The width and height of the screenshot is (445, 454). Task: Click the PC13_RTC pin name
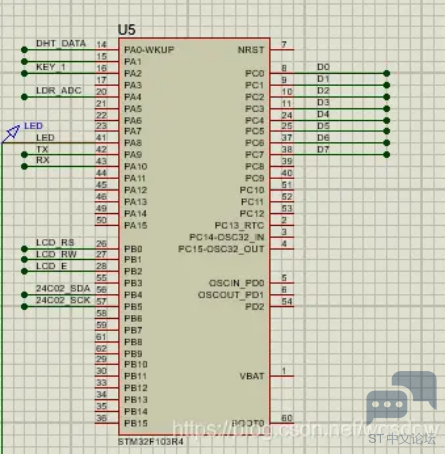[x=239, y=226]
